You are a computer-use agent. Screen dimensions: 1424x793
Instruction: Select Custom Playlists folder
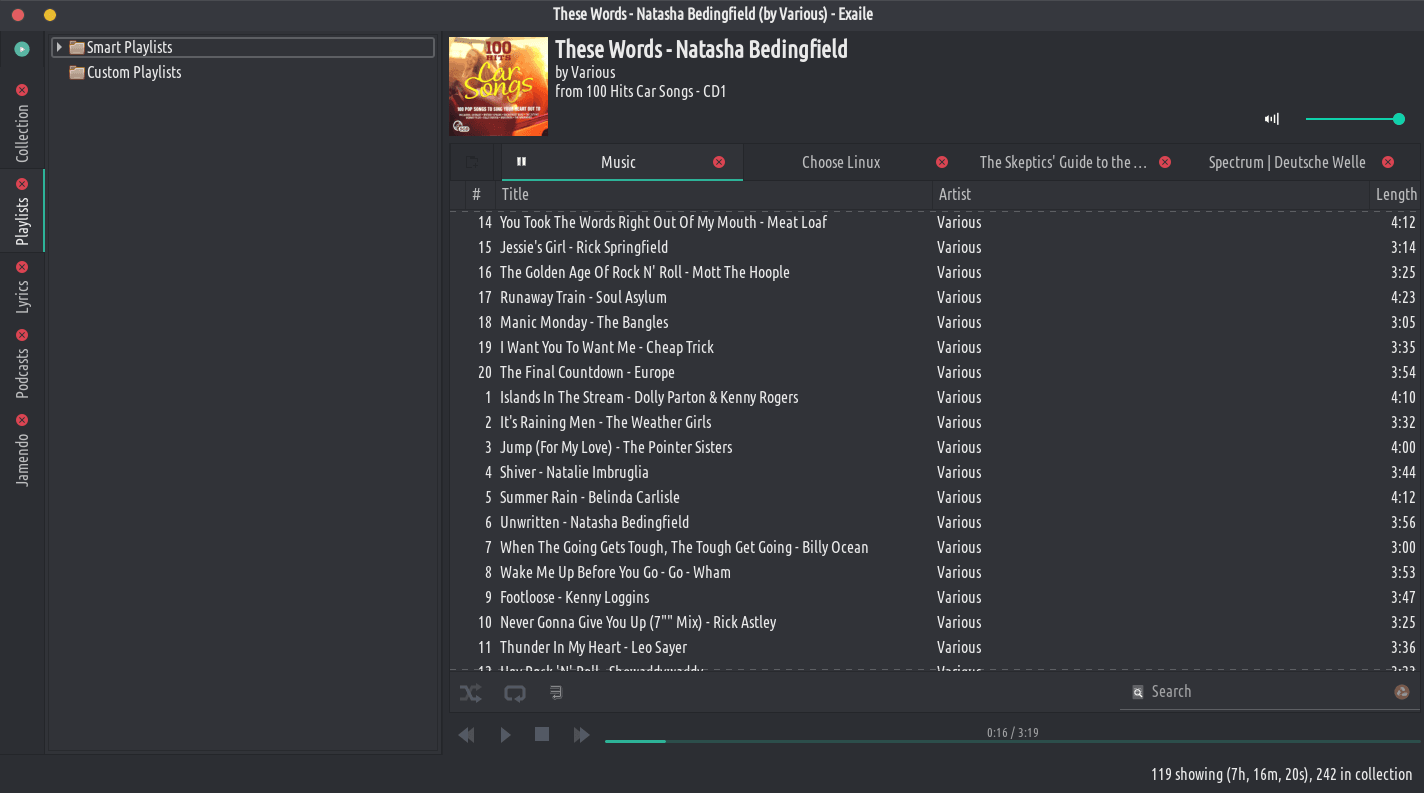click(x=133, y=72)
